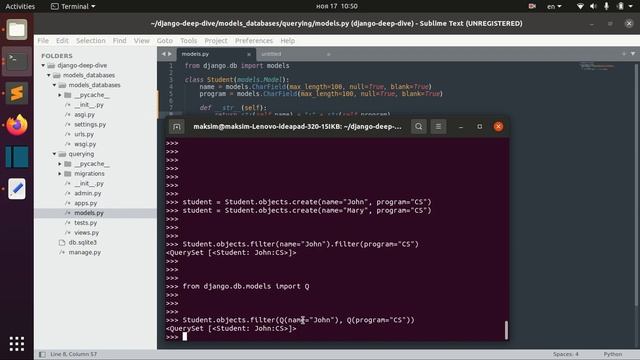640x360 pixels.
Task: Expand the __pycache__ folder under querying
Action: click(x=60, y=164)
